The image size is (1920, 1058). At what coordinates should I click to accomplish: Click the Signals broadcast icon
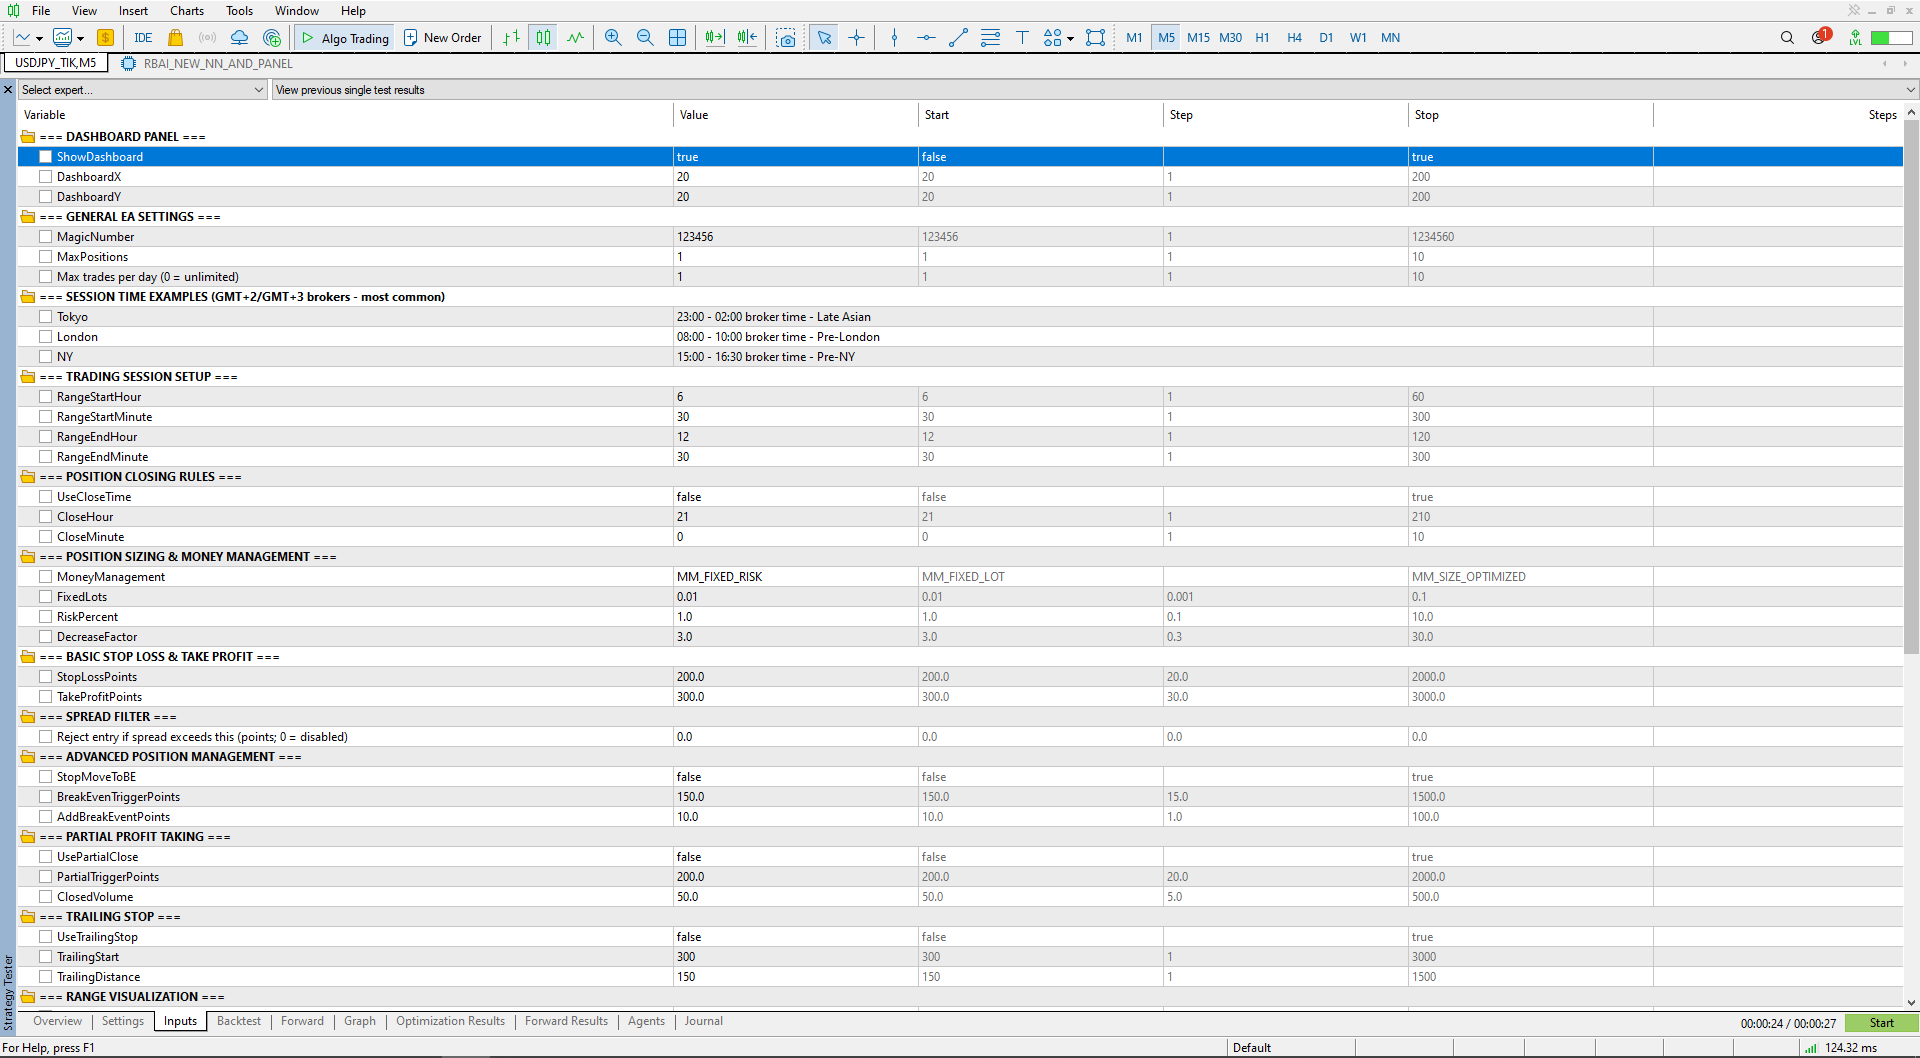pos(207,38)
